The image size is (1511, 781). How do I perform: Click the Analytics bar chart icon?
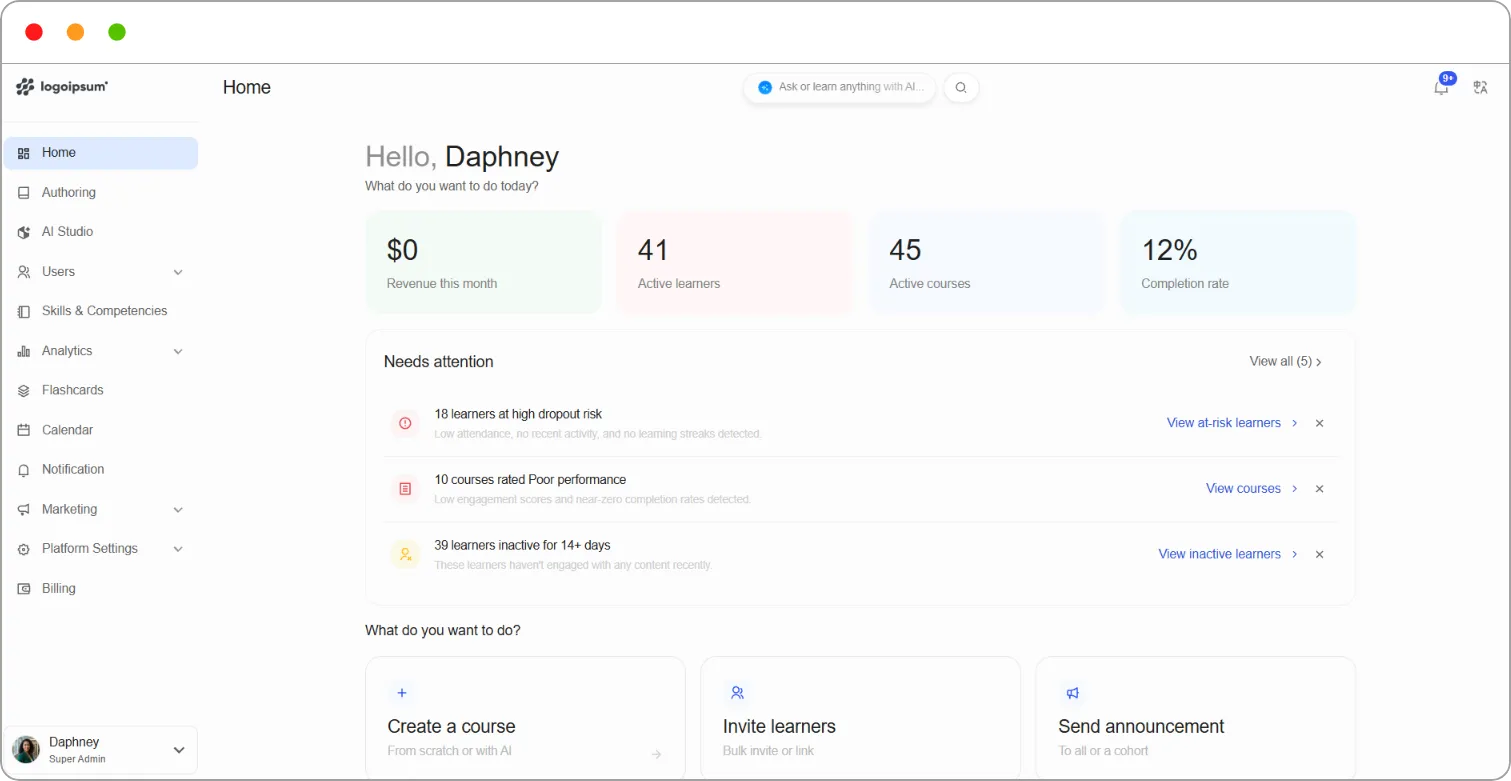pyautogui.click(x=24, y=351)
